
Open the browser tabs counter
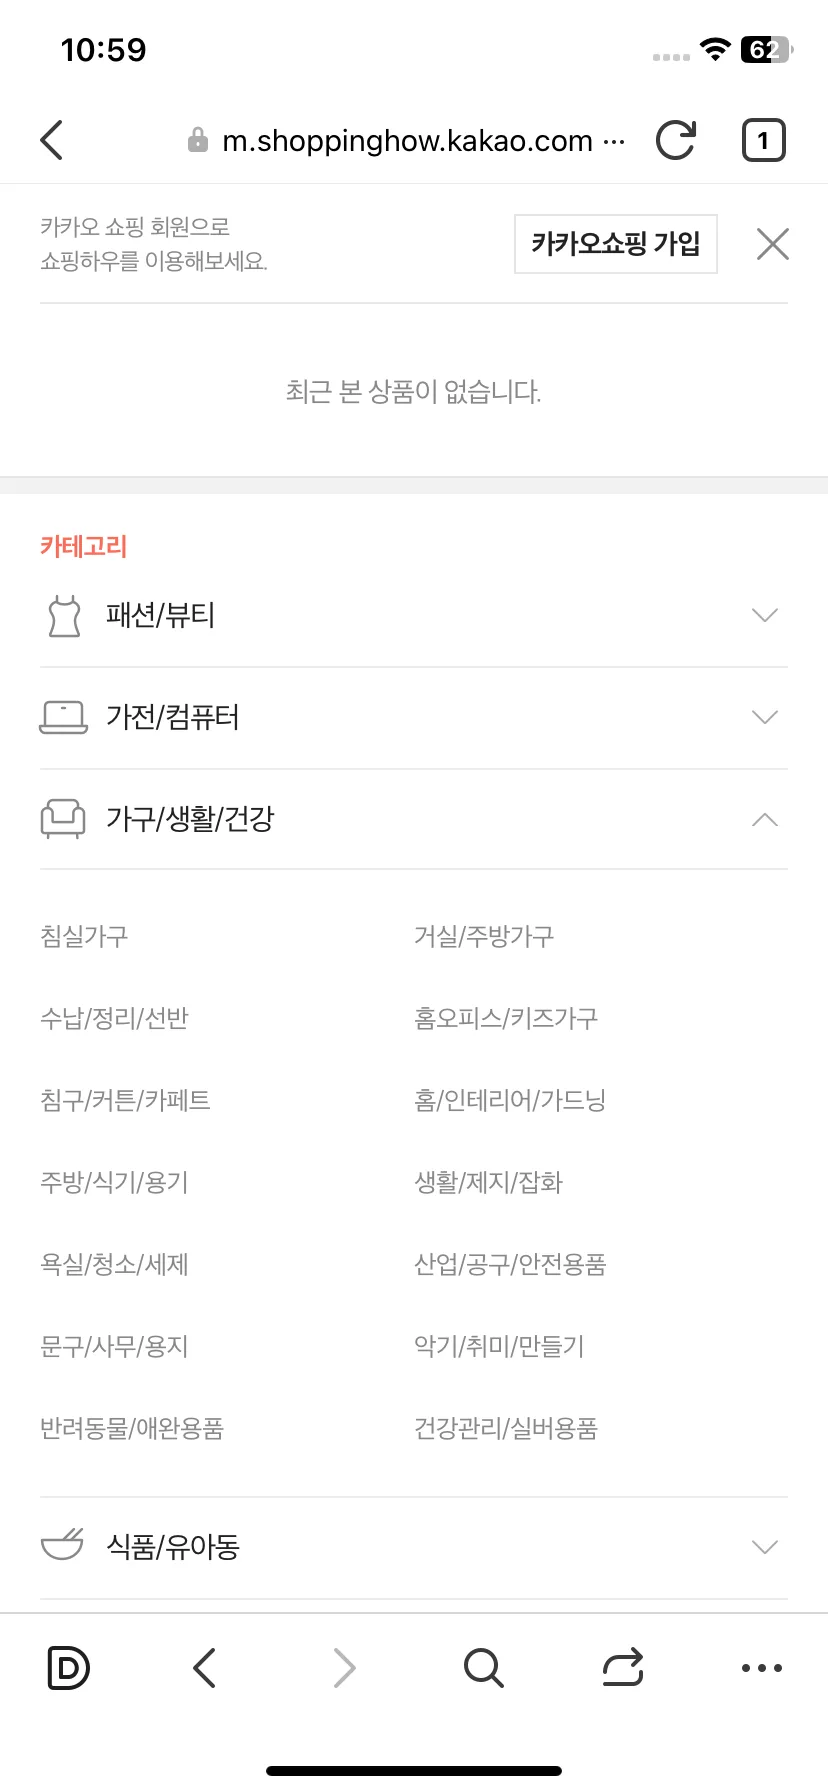pos(764,141)
